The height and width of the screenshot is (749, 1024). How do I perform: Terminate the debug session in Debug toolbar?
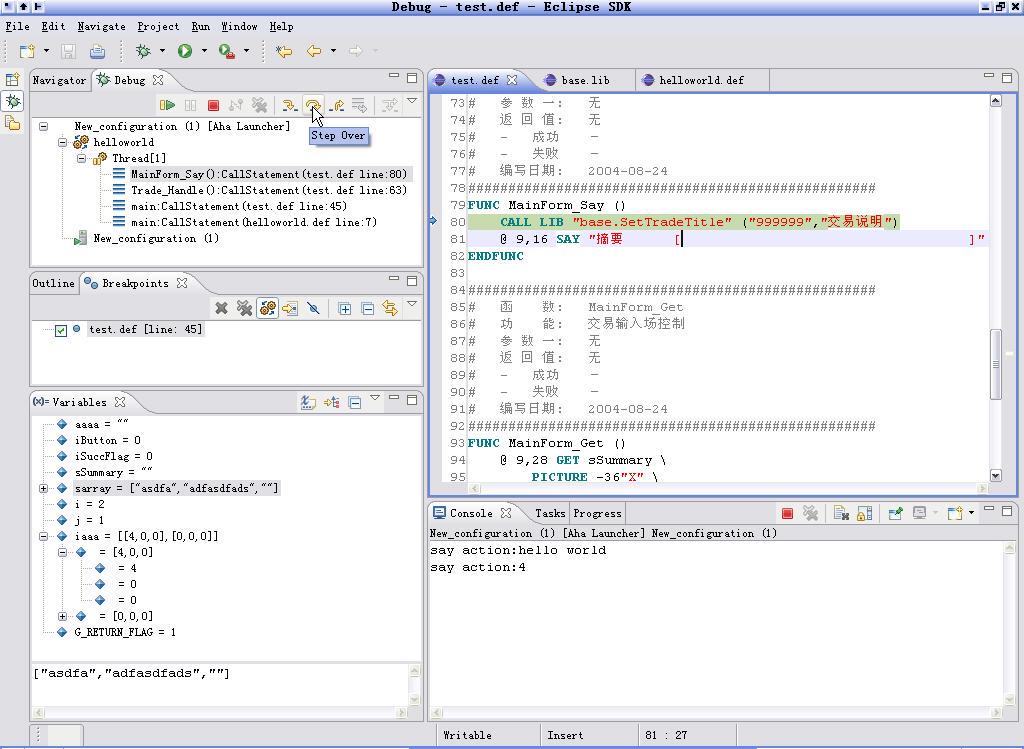[213, 105]
